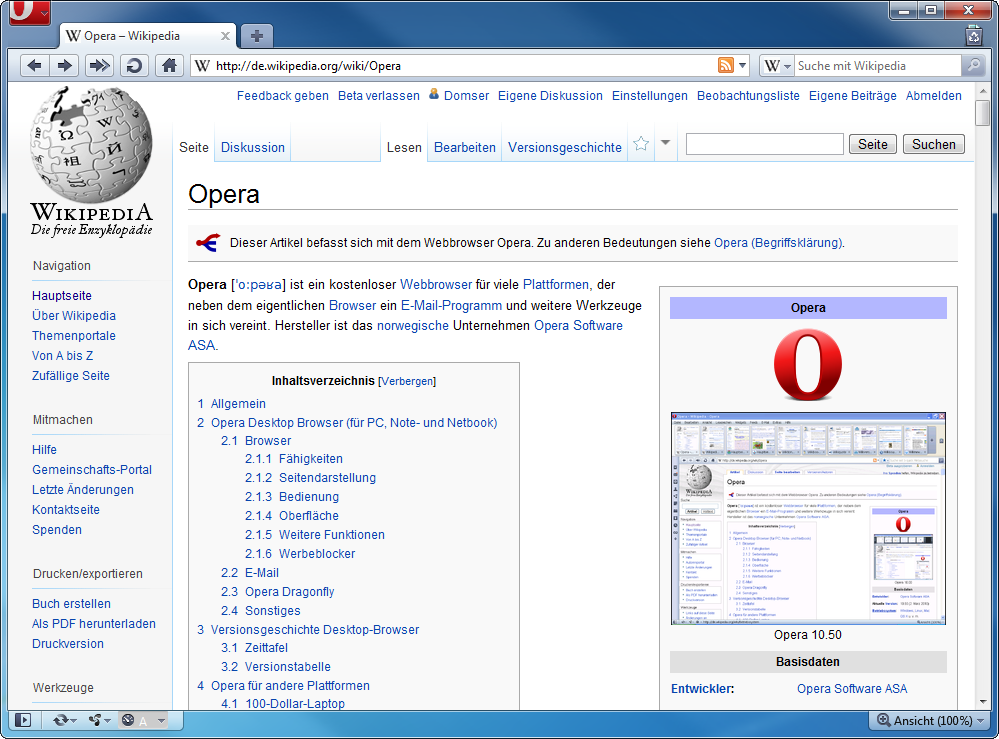Reload the page with the refresh icon
This screenshot has height=739, width=999.
coord(134,65)
